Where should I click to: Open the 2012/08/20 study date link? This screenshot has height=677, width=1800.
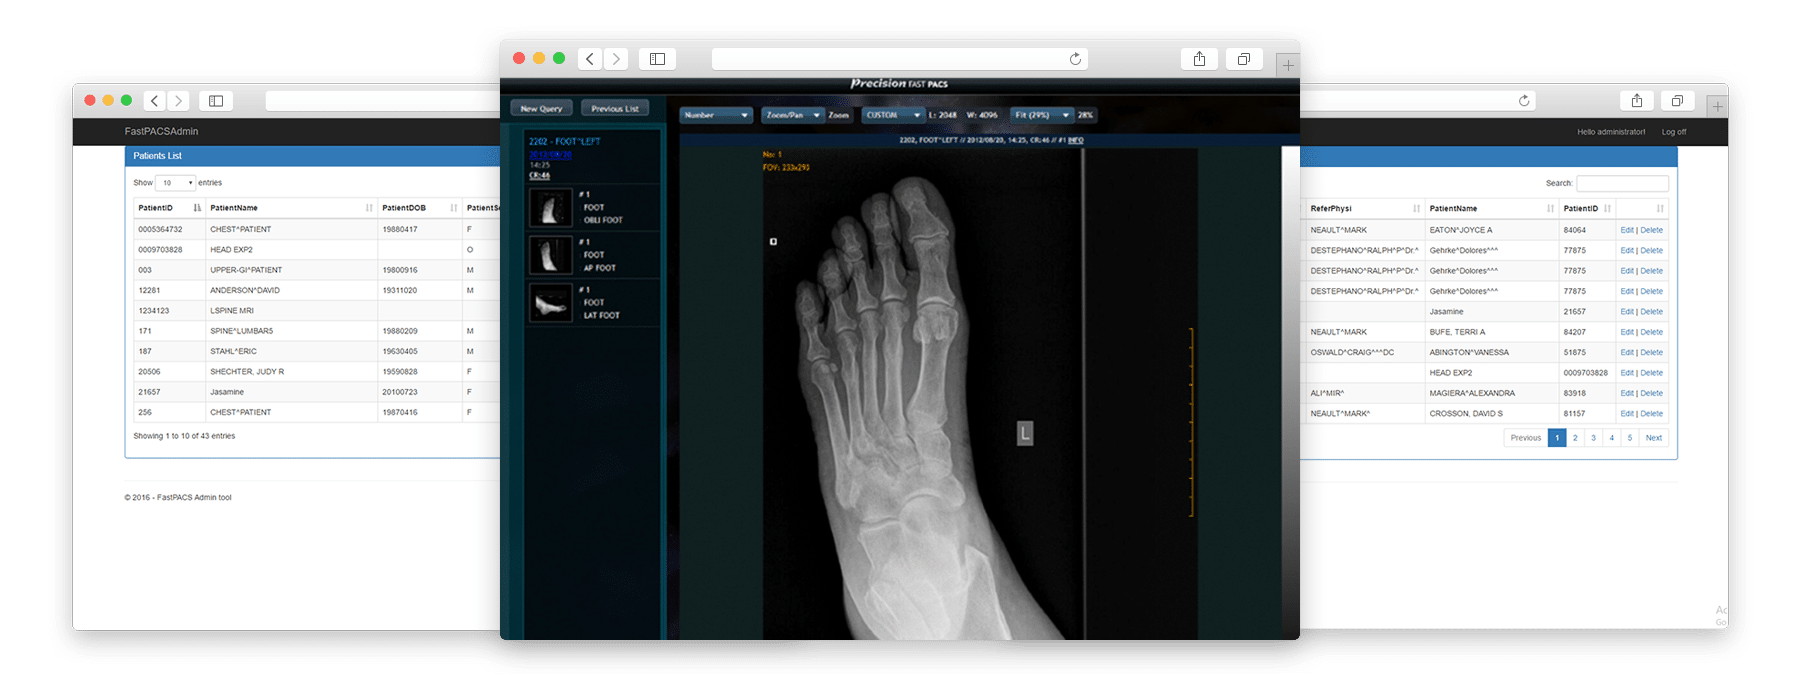[550, 154]
